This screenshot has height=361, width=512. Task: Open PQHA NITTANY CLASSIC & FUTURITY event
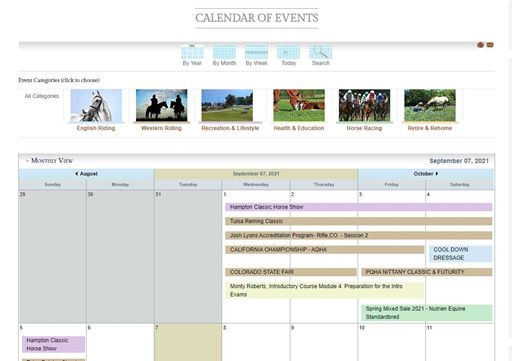click(x=427, y=272)
